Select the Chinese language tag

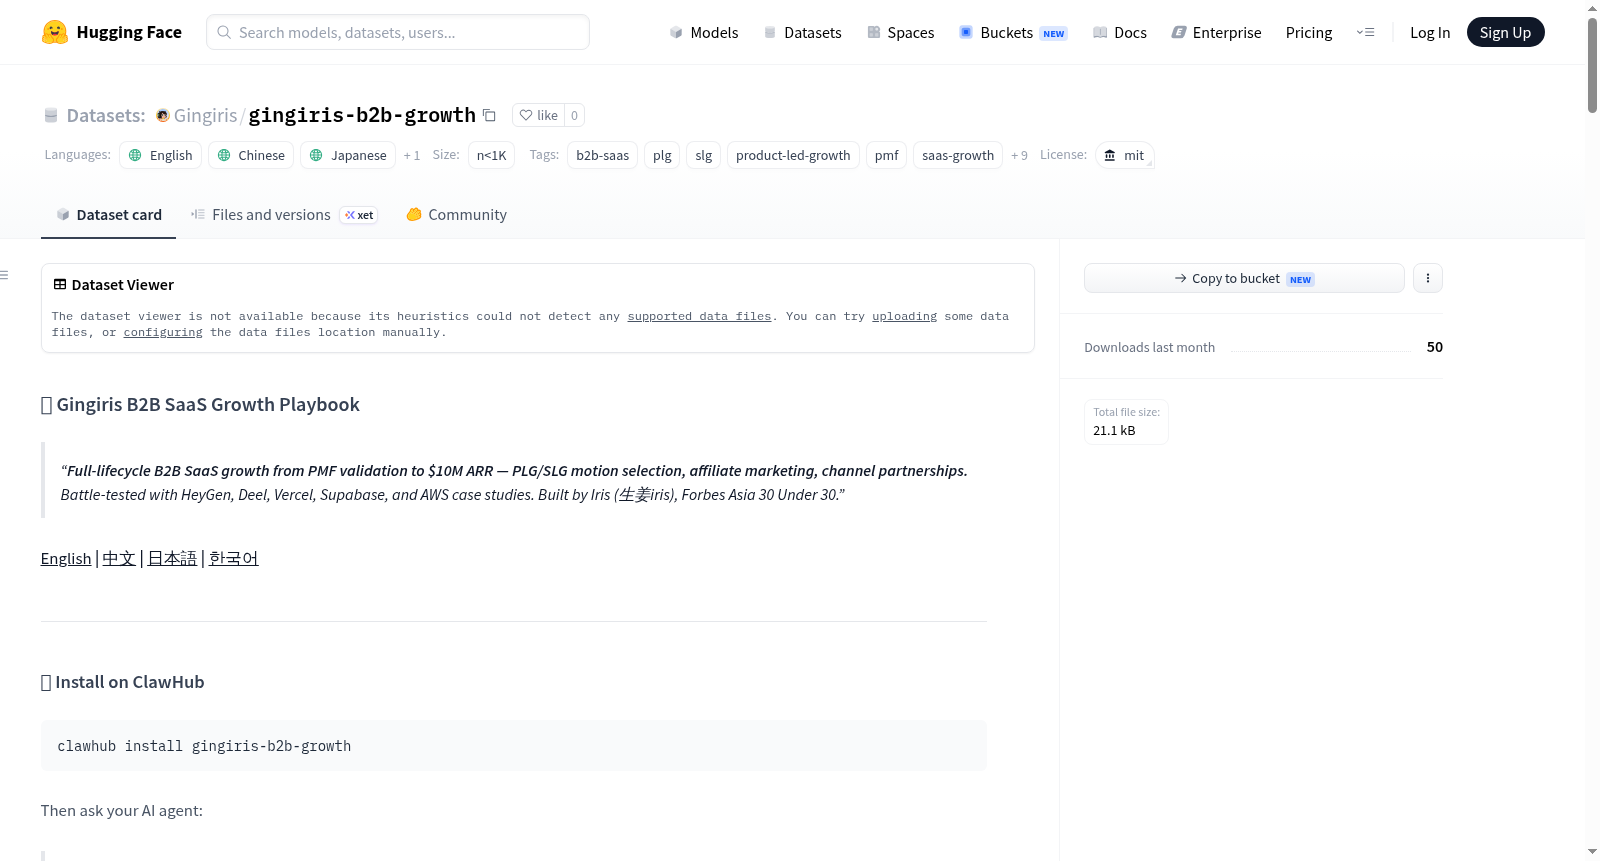pyautogui.click(x=251, y=155)
